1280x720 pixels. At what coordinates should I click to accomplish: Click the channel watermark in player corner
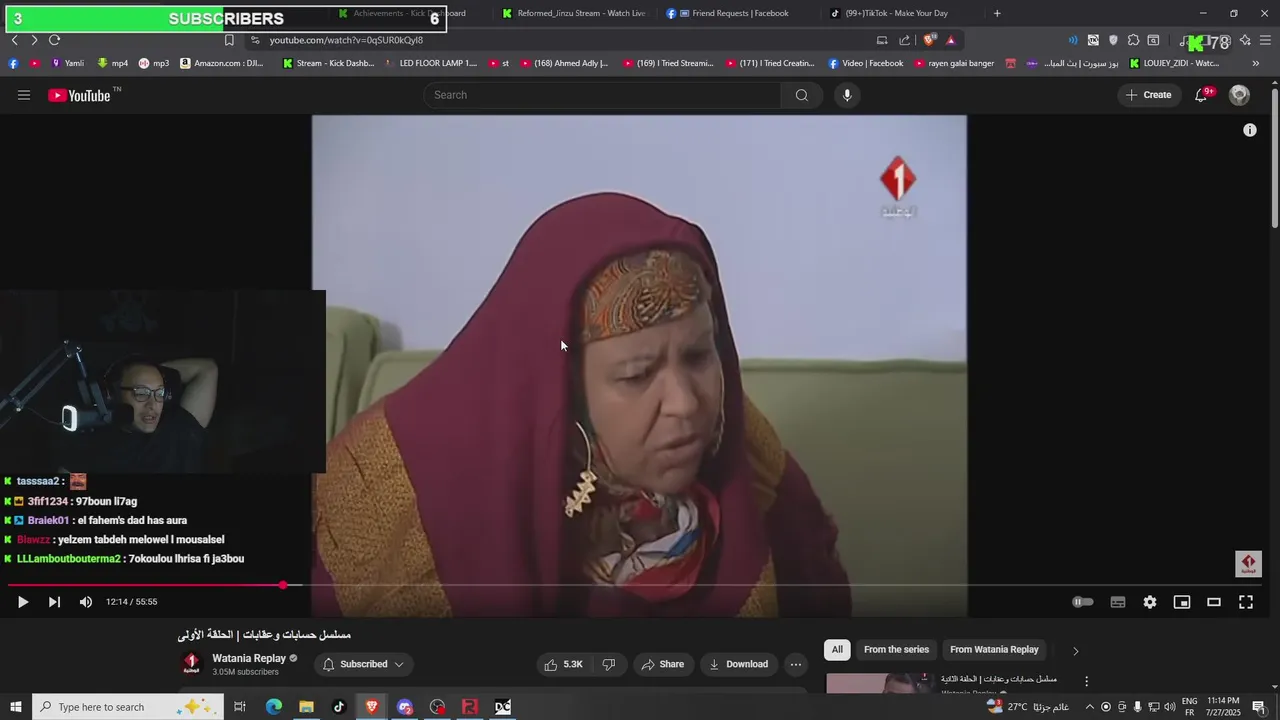coord(1248,564)
